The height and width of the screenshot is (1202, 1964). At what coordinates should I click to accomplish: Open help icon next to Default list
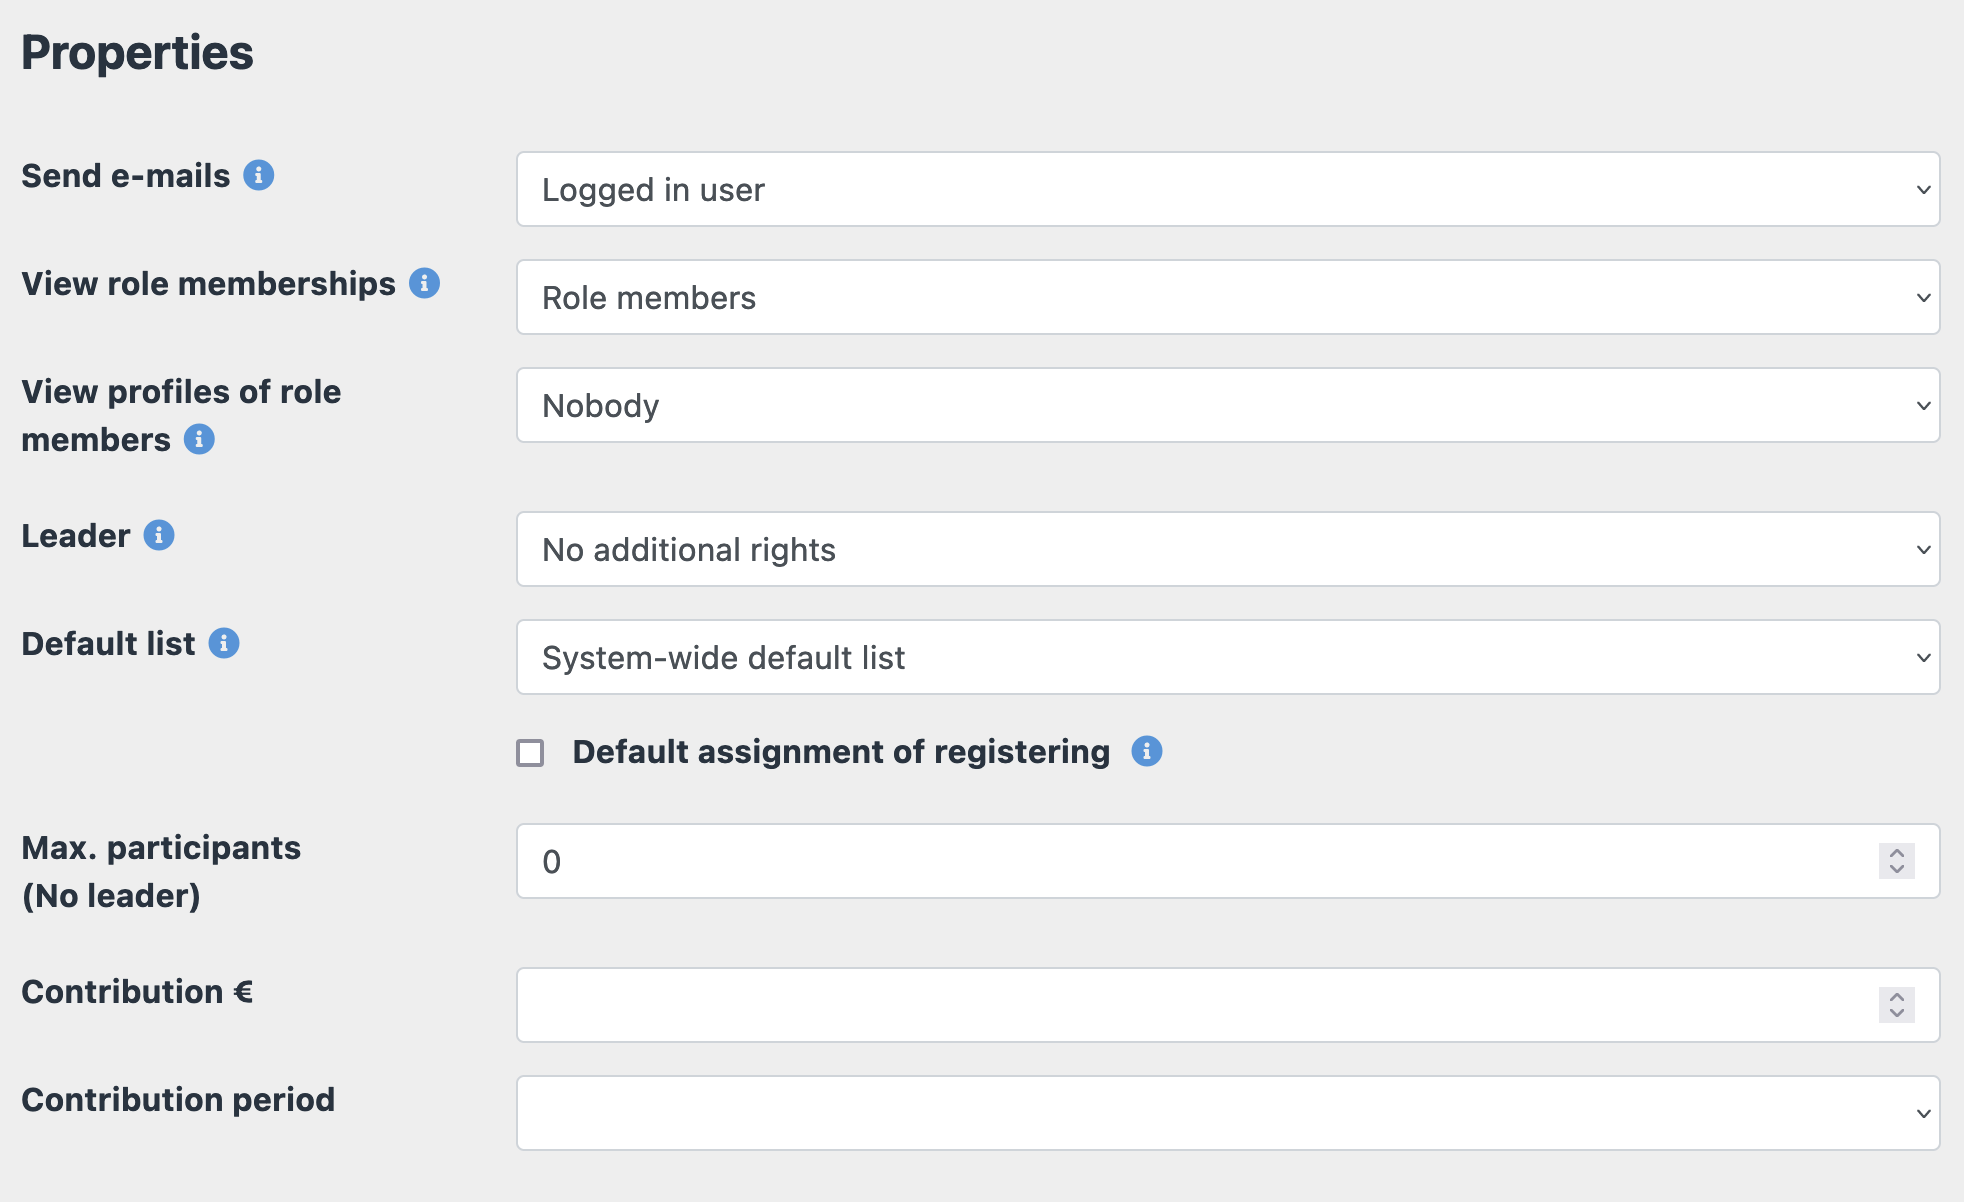[x=224, y=643]
